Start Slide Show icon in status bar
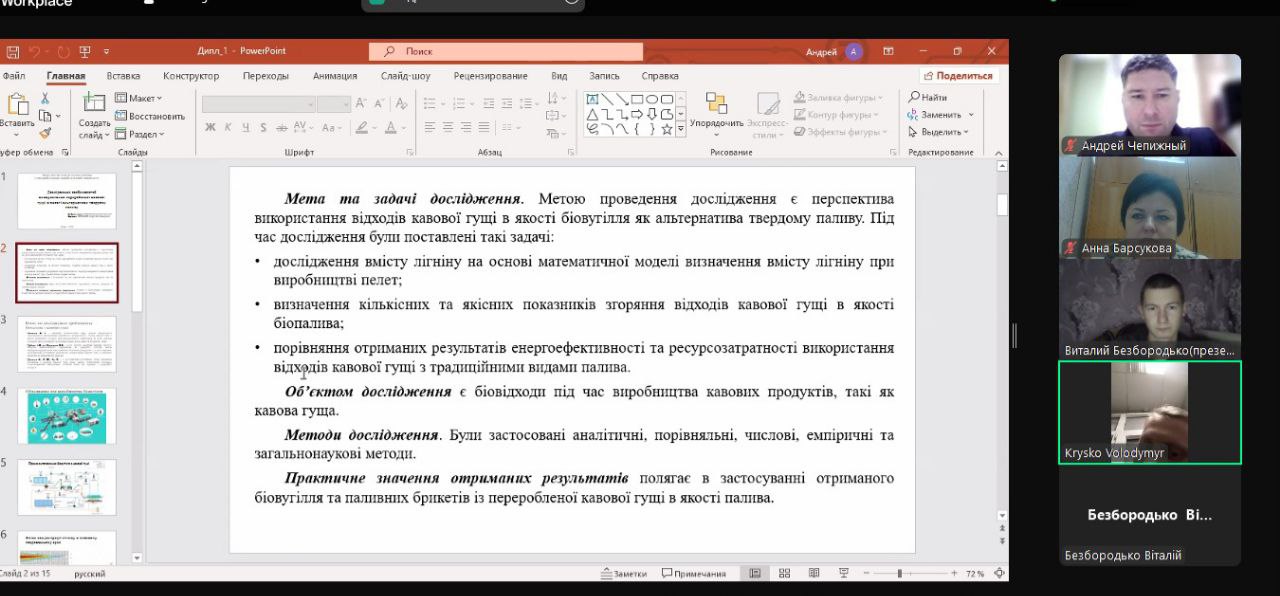The height and width of the screenshot is (596, 1280). 845,573
